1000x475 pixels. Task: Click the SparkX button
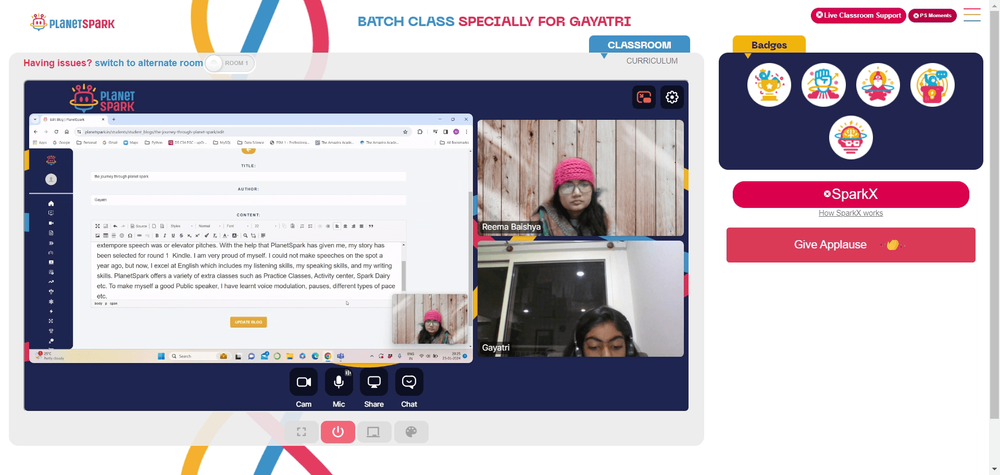(851, 194)
